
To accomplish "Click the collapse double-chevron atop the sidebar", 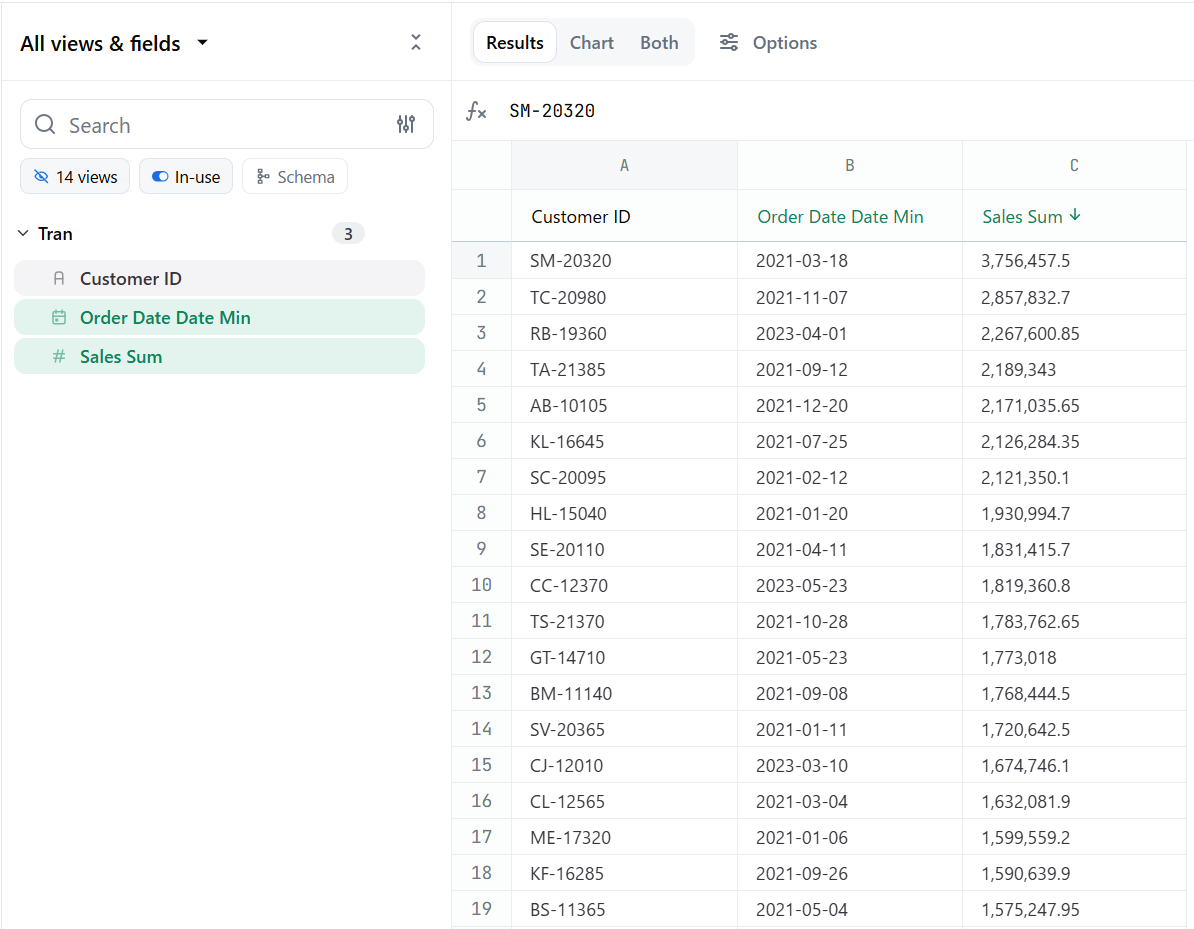I will click(415, 42).
